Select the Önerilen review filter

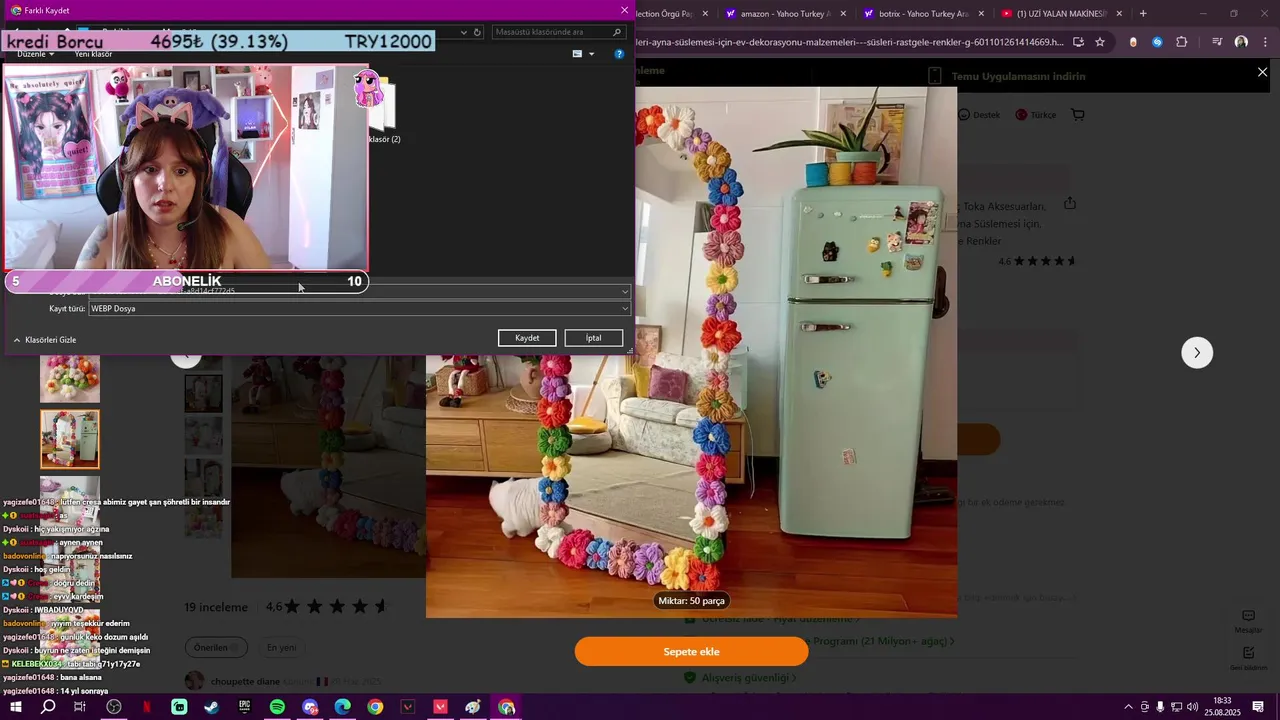pyautogui.click(x=214, y=647)
